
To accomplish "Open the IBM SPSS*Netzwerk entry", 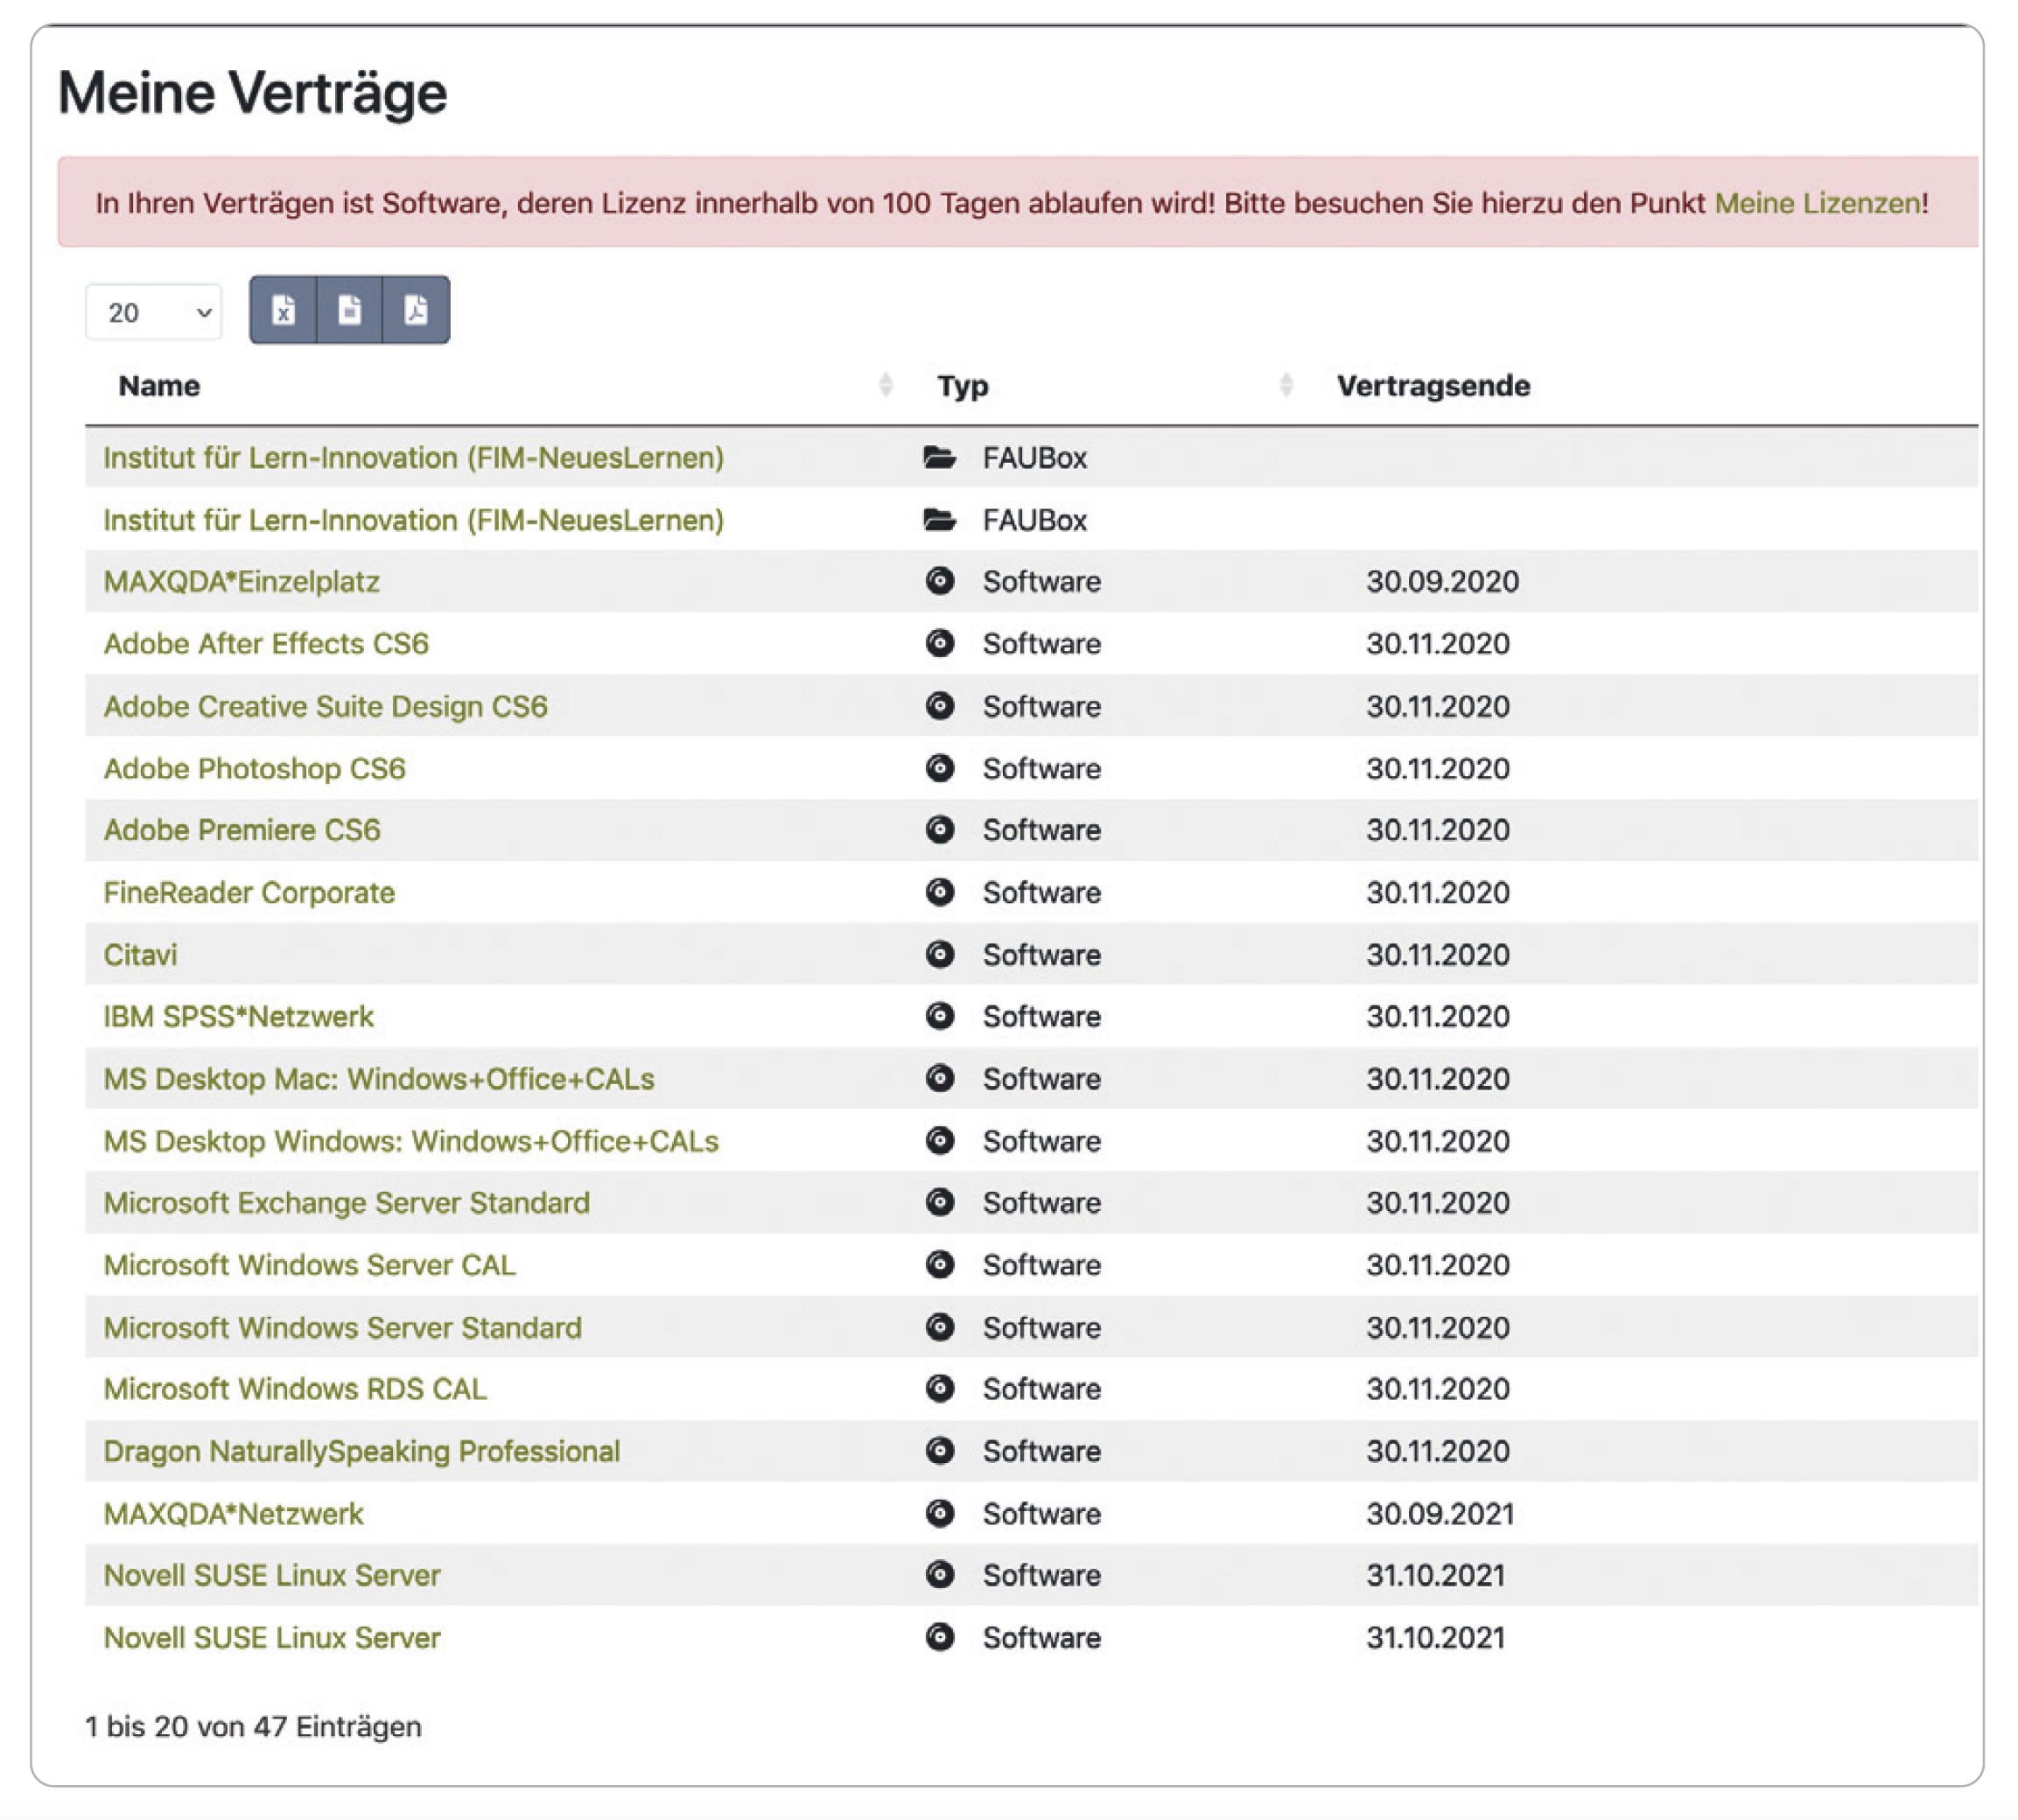I will point(238,1017).
